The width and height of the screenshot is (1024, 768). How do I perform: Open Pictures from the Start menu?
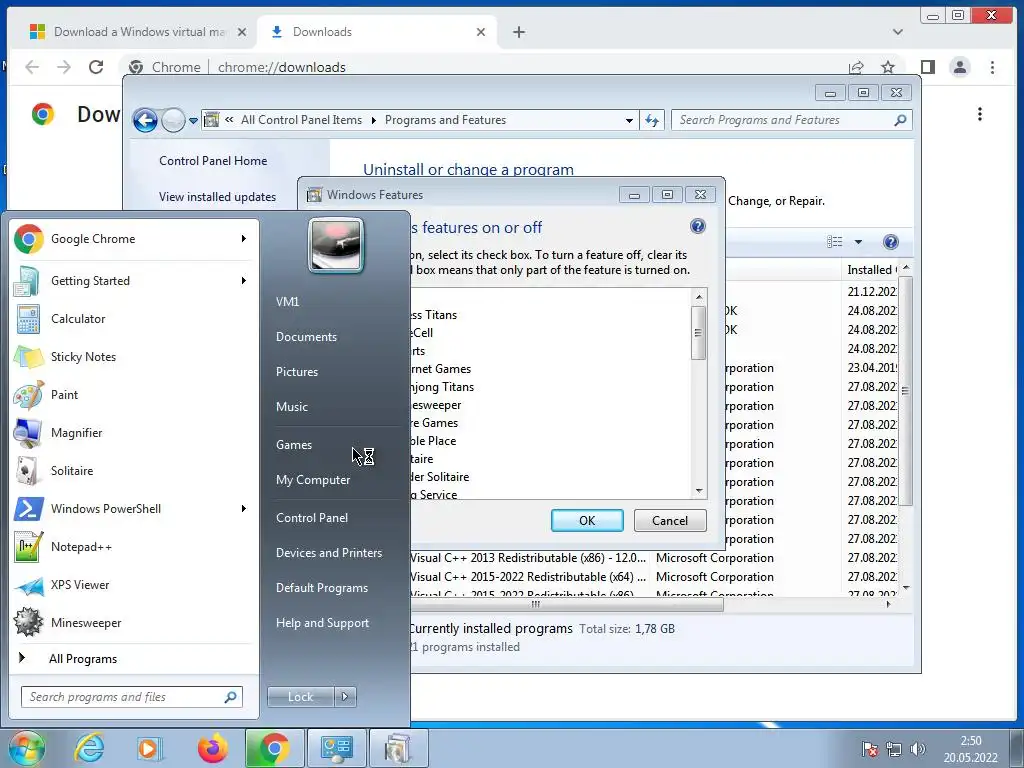[297, 372]
